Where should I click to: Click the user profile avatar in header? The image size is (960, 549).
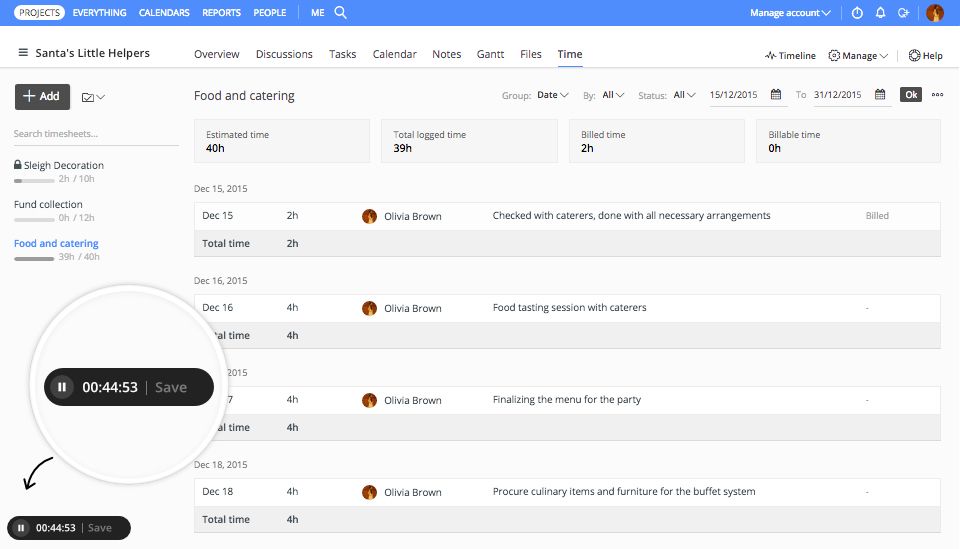(x=935, y=13)
